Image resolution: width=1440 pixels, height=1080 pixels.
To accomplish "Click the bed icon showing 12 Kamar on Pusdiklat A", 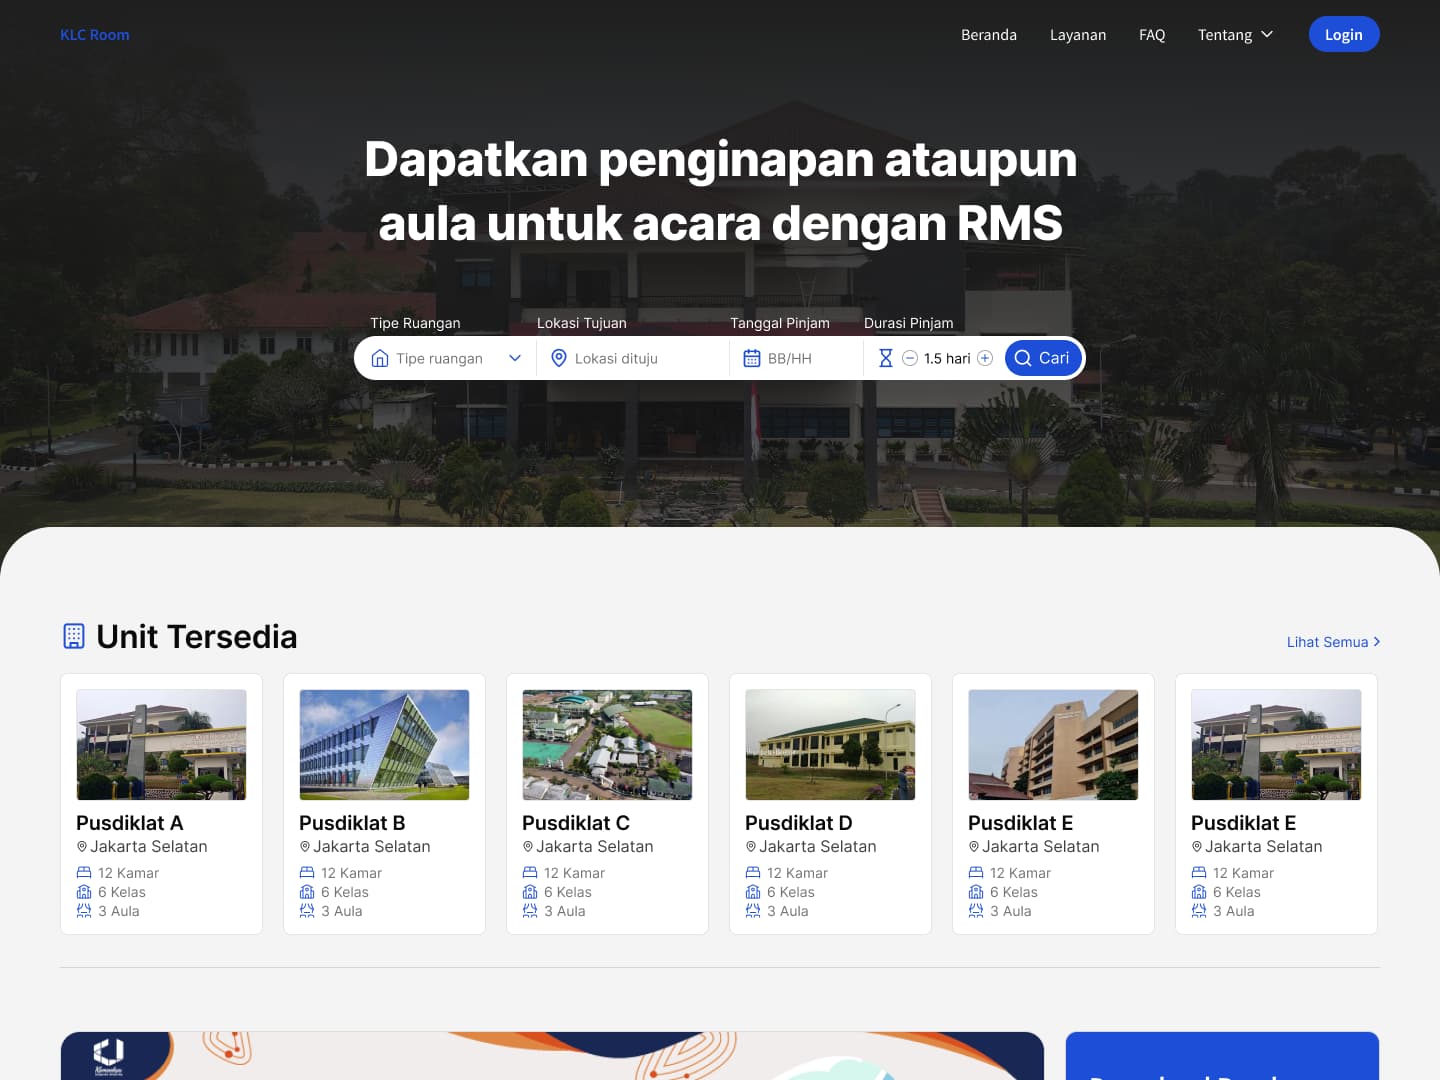I will point(84,871).
